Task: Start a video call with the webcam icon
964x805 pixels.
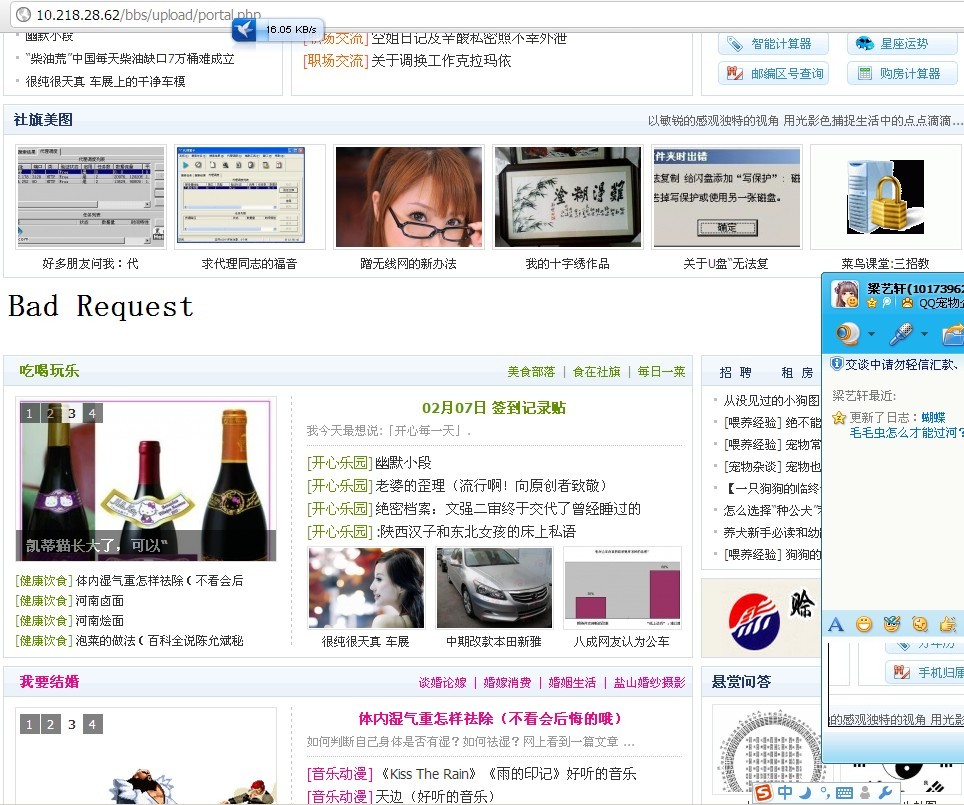Action: click(x=848, y=334)
